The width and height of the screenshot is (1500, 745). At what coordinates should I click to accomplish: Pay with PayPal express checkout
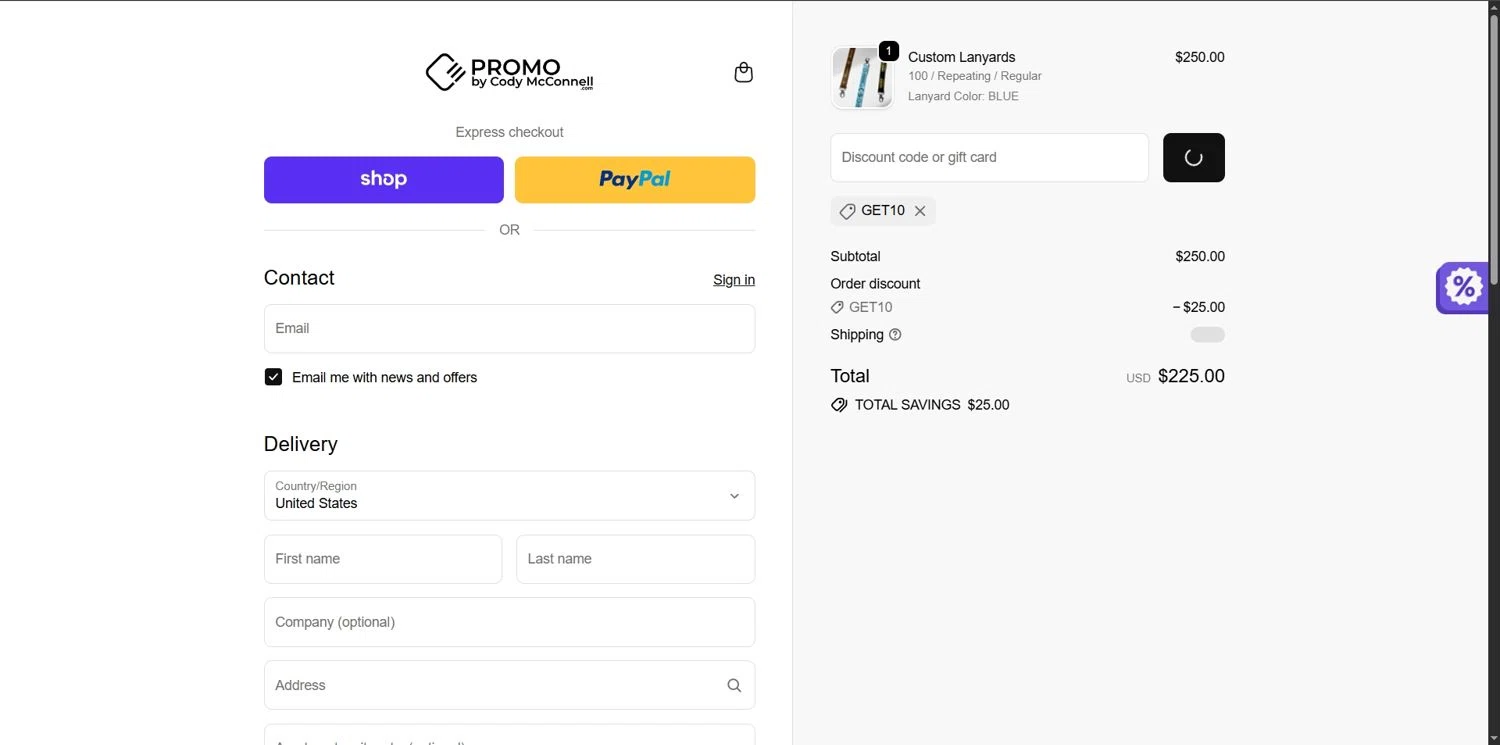click(x=635, y=180)
